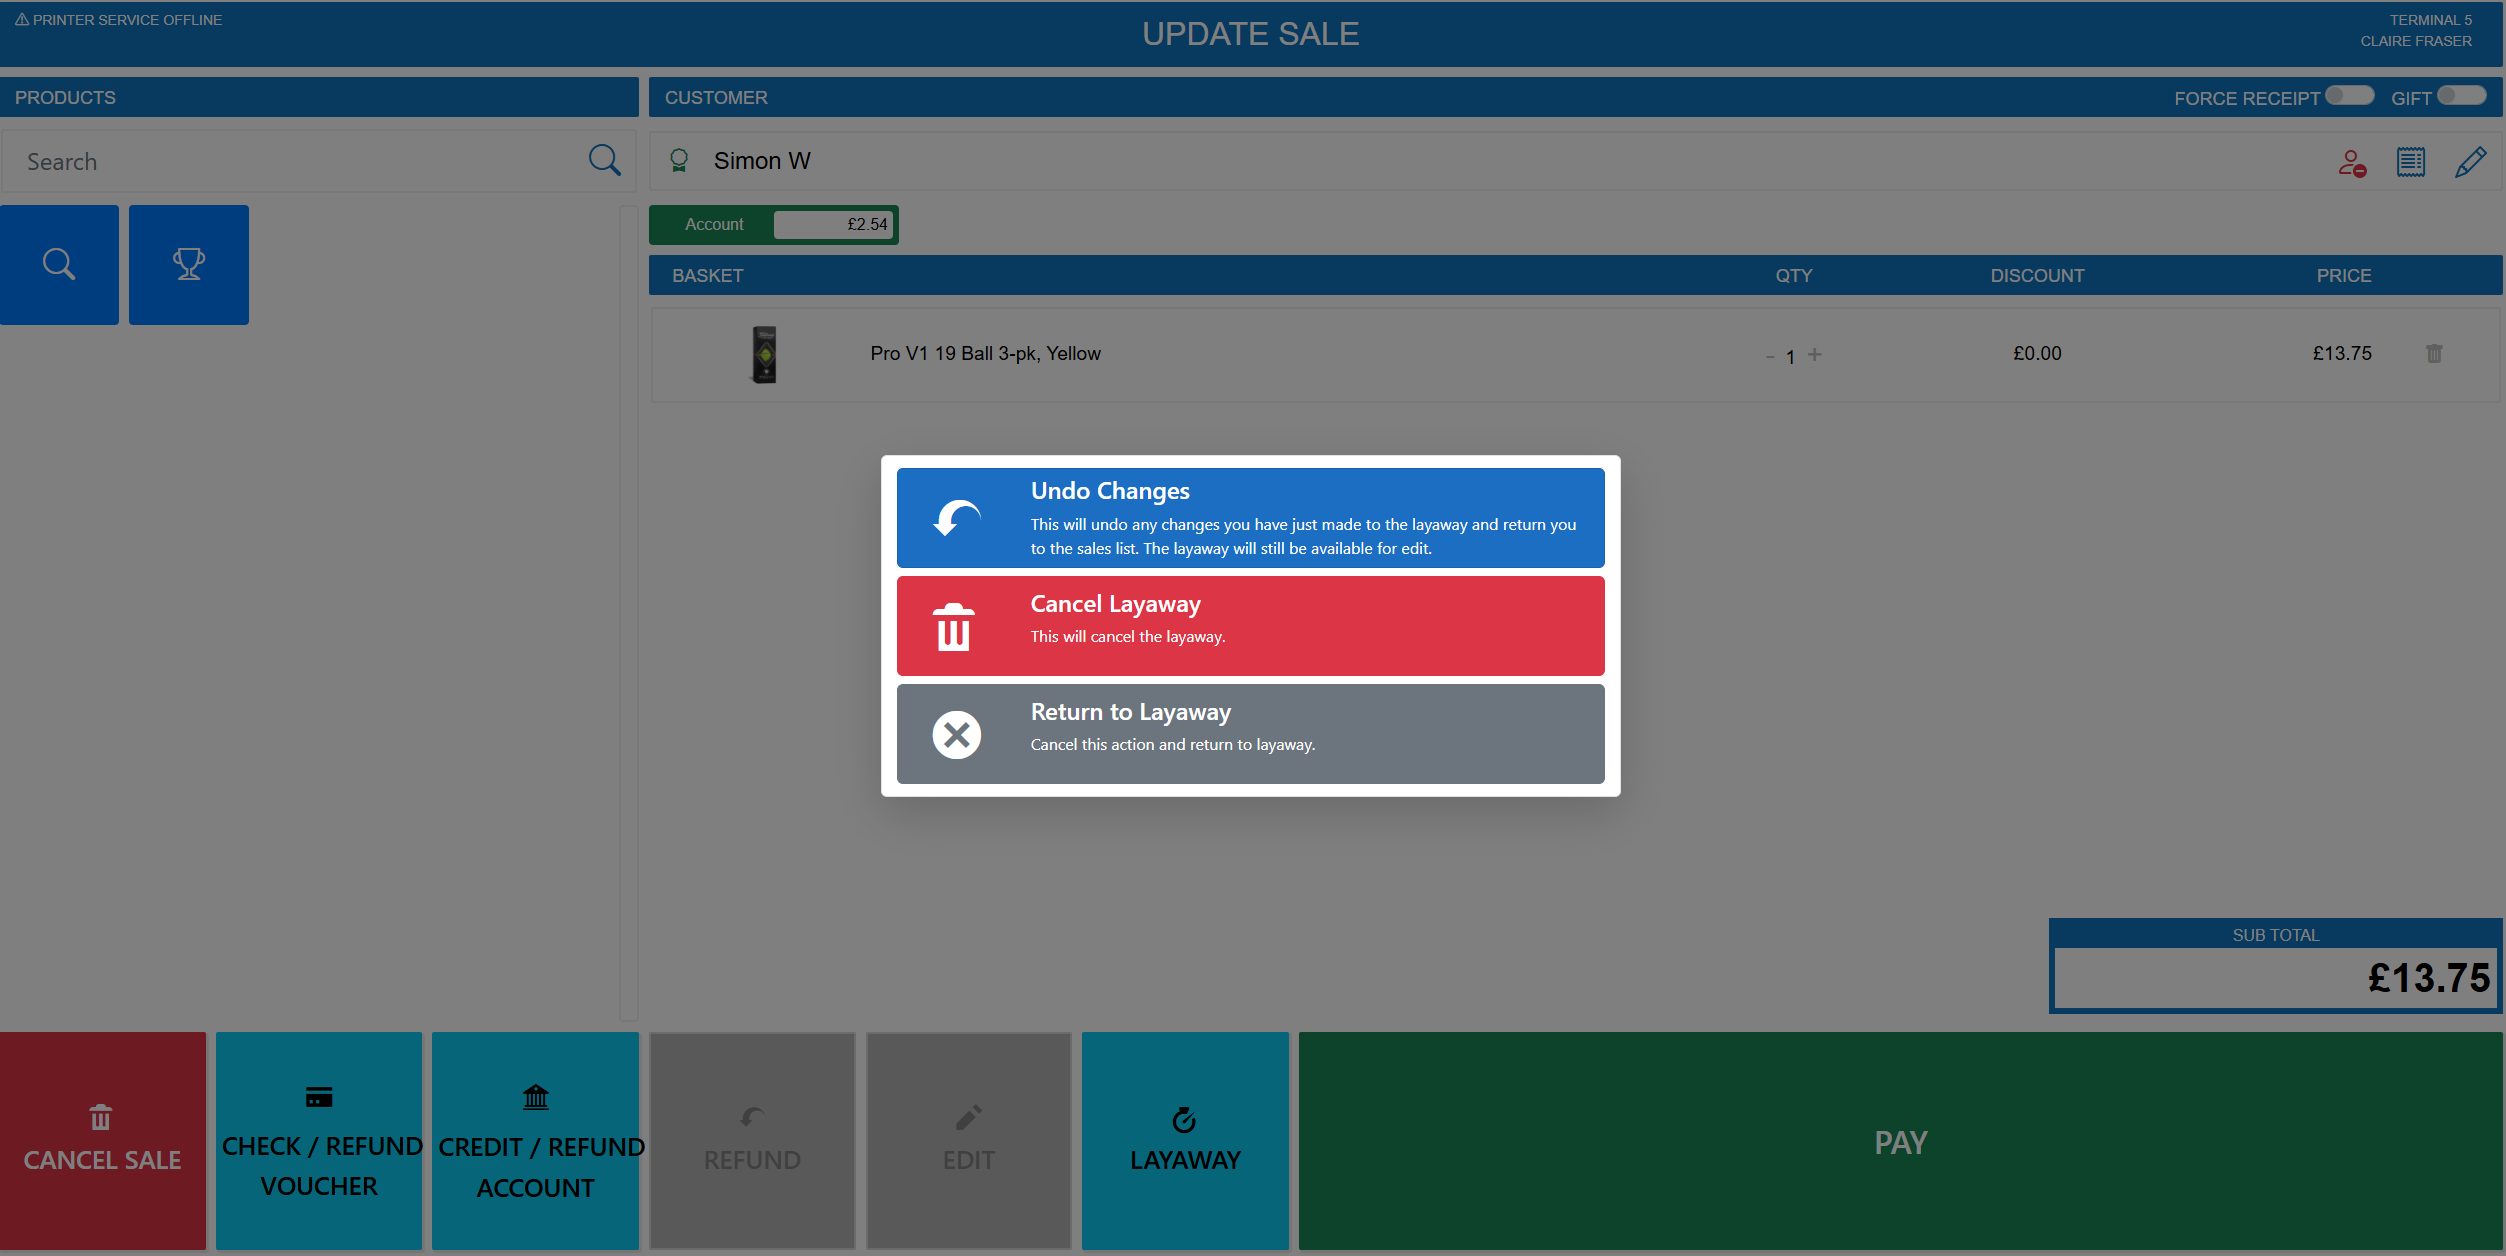This screenshot has height=1256, width=2506.
Task: Click the customer award badge icon
Action: 679,160
